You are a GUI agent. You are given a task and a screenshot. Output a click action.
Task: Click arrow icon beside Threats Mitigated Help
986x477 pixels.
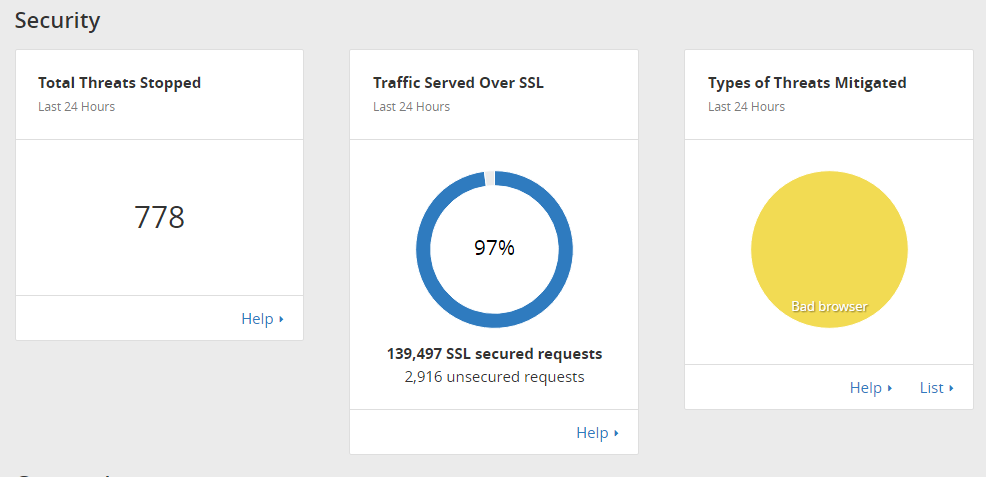click(x=890, y=389)
